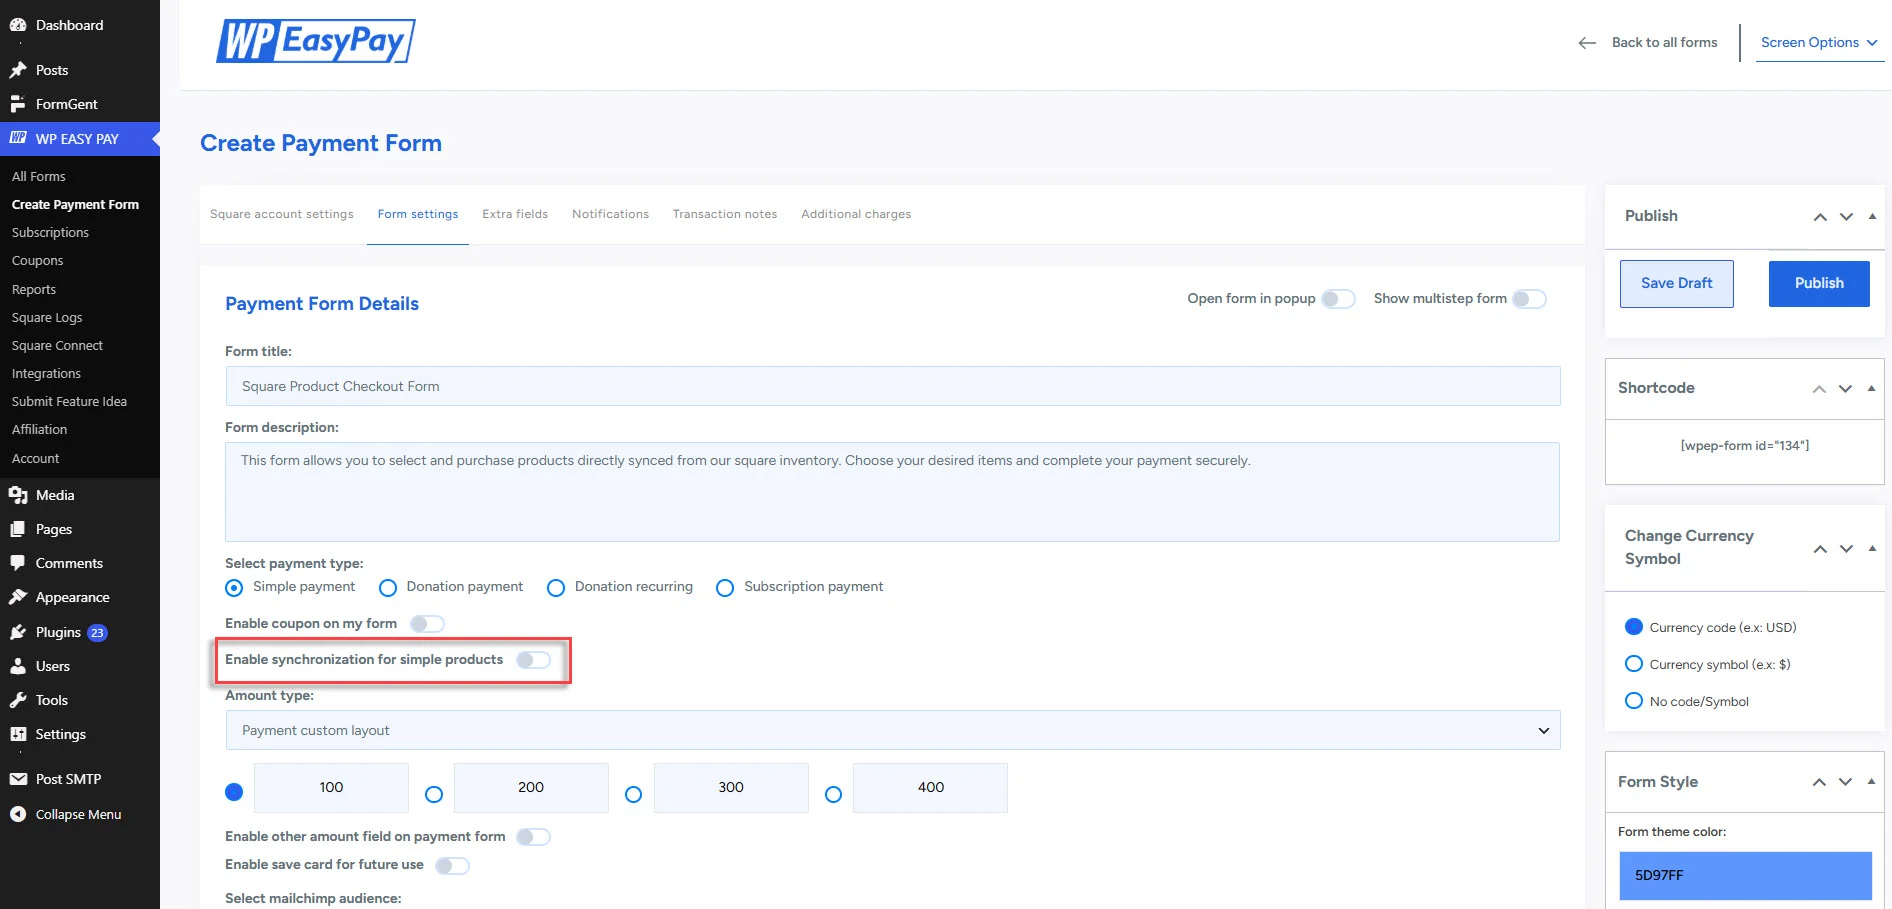Click the Post SMTP envelope icon
Viewport: 1892px width, 909px height.
tap(18, 779)
